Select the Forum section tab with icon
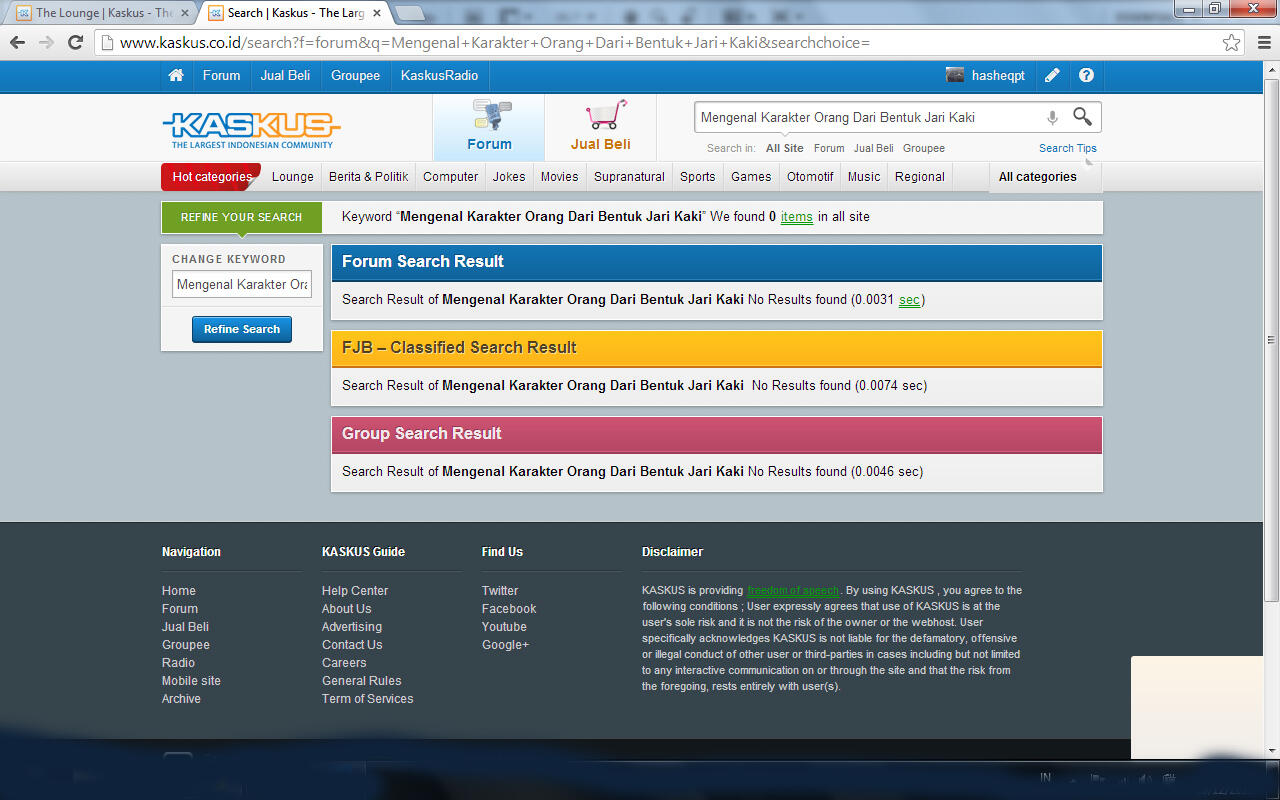Viewport: 1280px width, 800px height. tap(489, 127)
